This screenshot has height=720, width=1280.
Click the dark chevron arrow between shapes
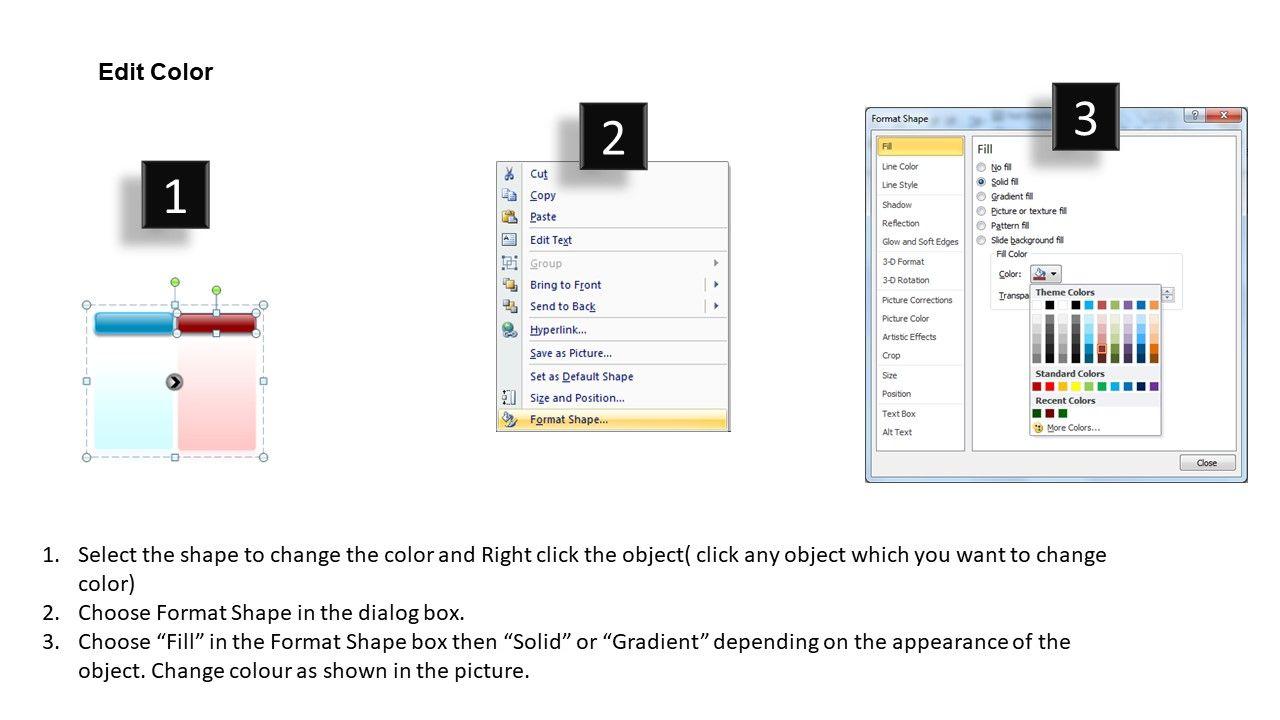[x=175, y=381]
